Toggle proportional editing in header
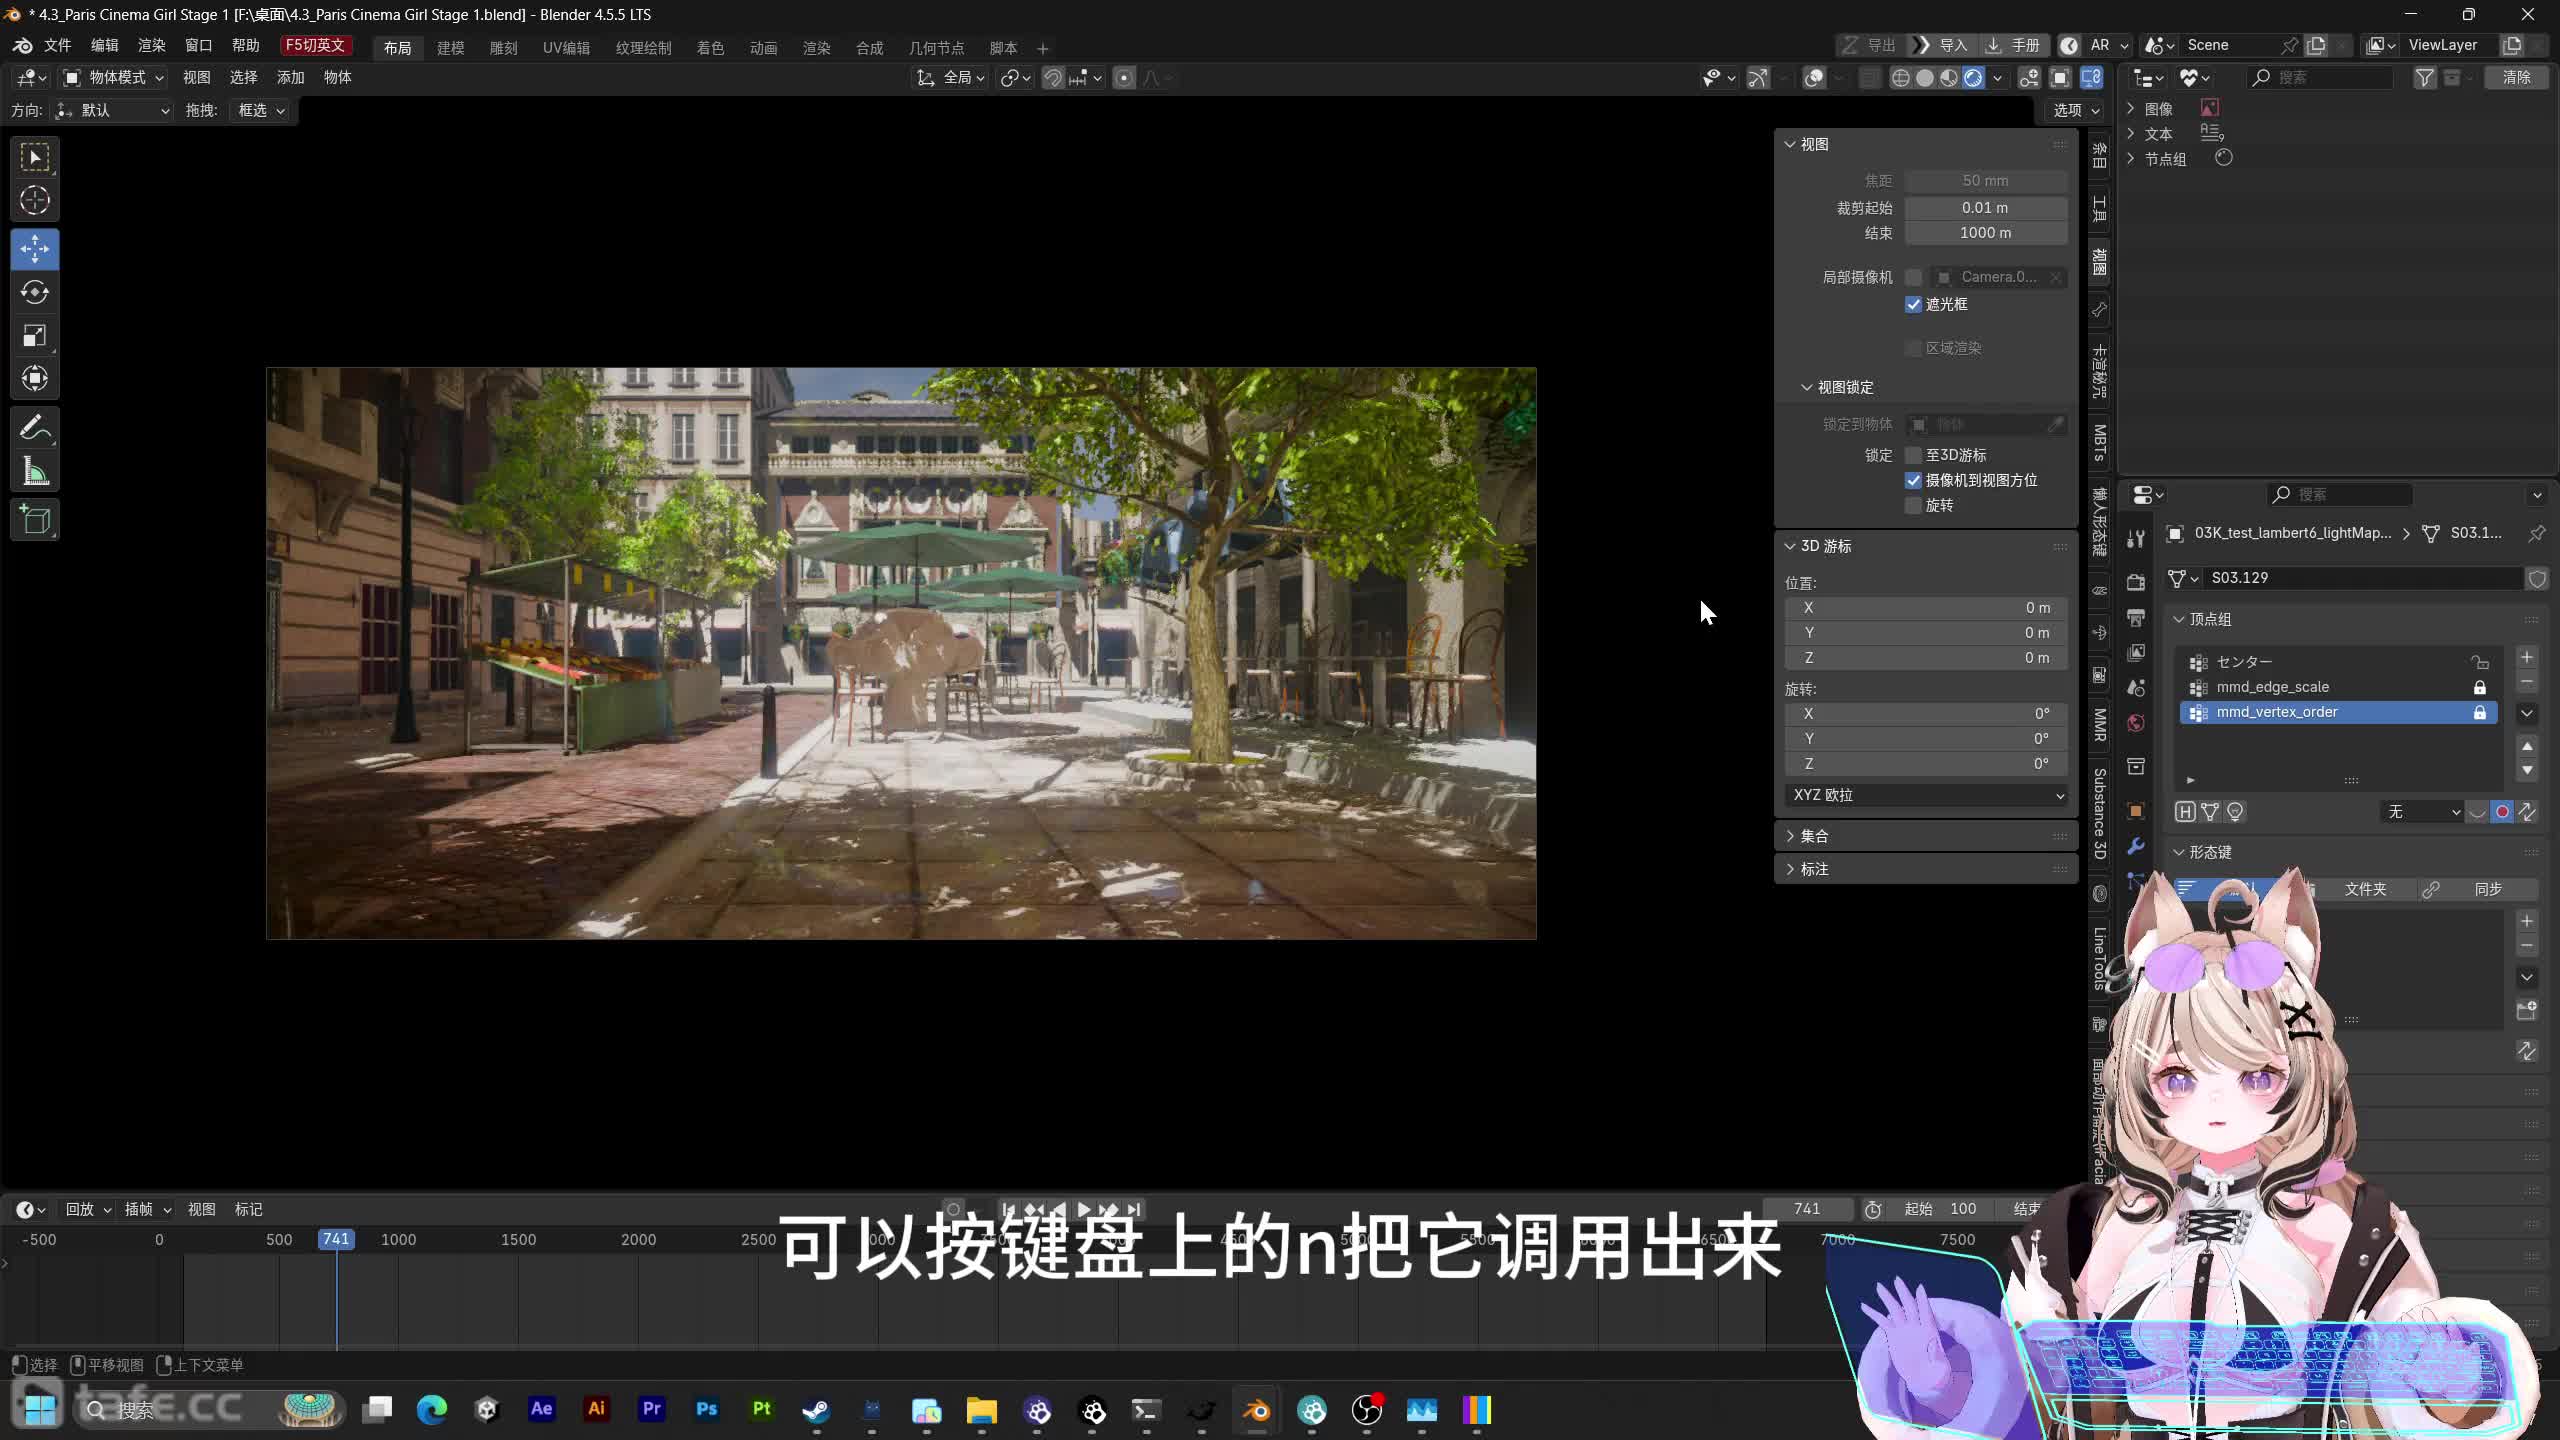Viewport: 2560px width, 1440px height. pos(1124,78)
